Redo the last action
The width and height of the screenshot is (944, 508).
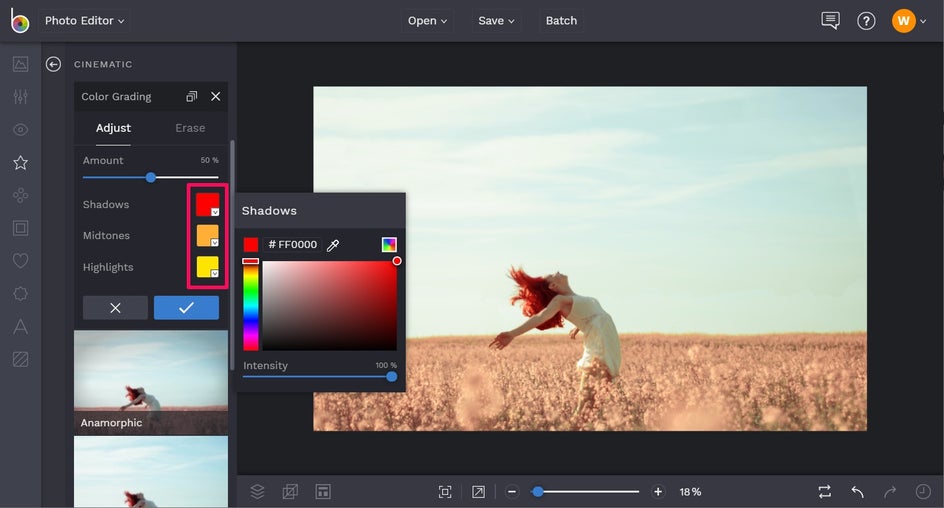click(890, 492)
